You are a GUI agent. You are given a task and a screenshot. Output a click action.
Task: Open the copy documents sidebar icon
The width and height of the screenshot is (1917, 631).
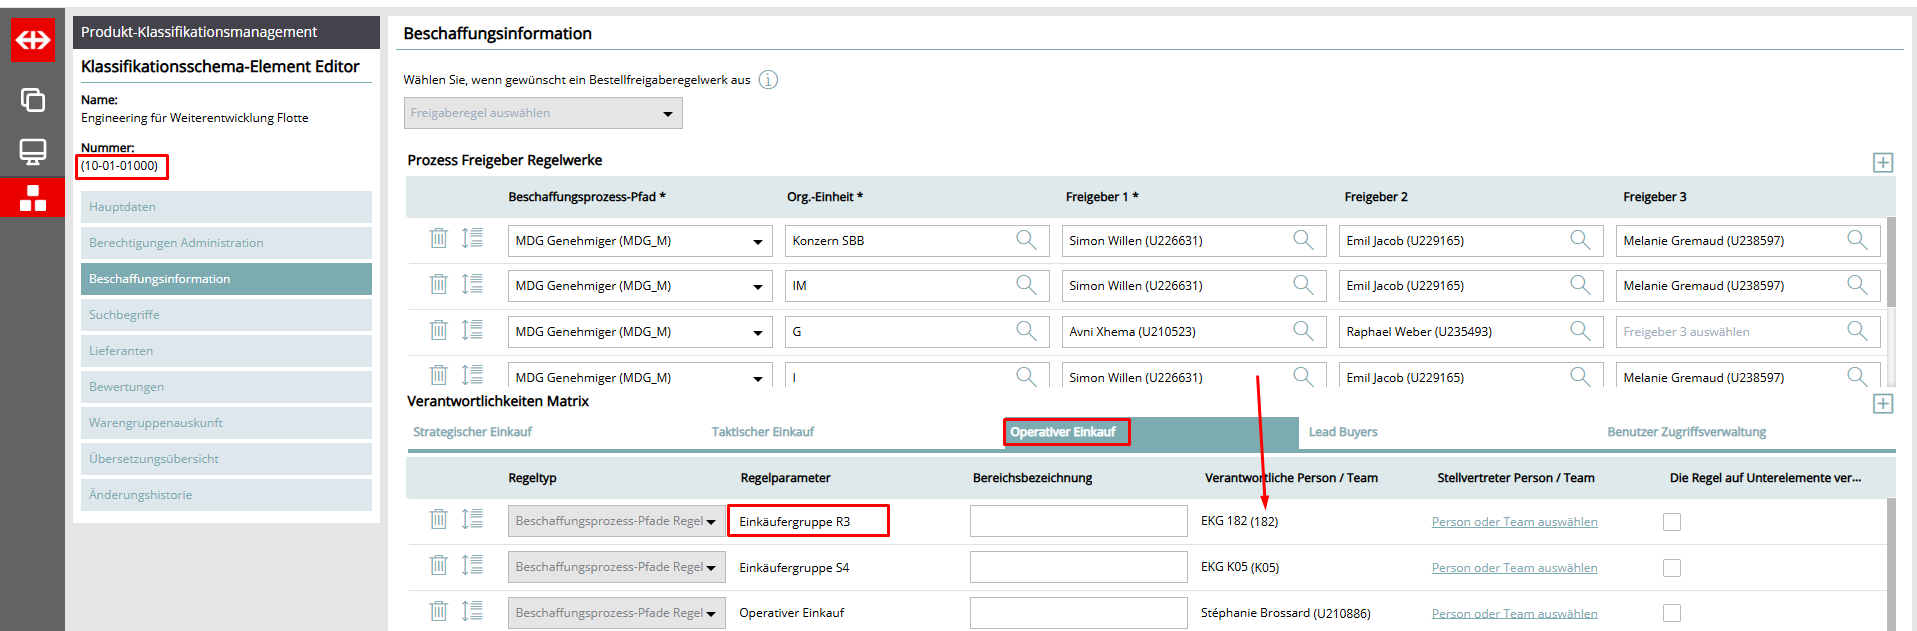(33, 99)
